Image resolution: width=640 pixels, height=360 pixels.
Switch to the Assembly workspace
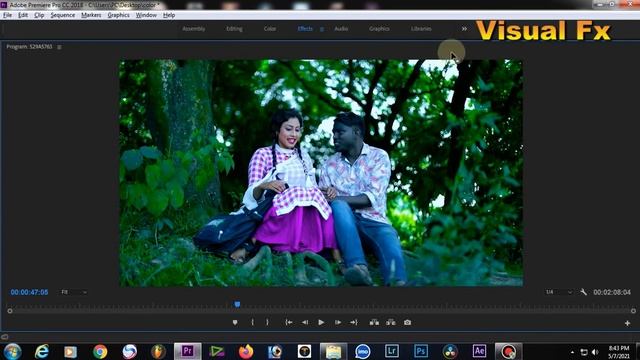click(194, 29)
